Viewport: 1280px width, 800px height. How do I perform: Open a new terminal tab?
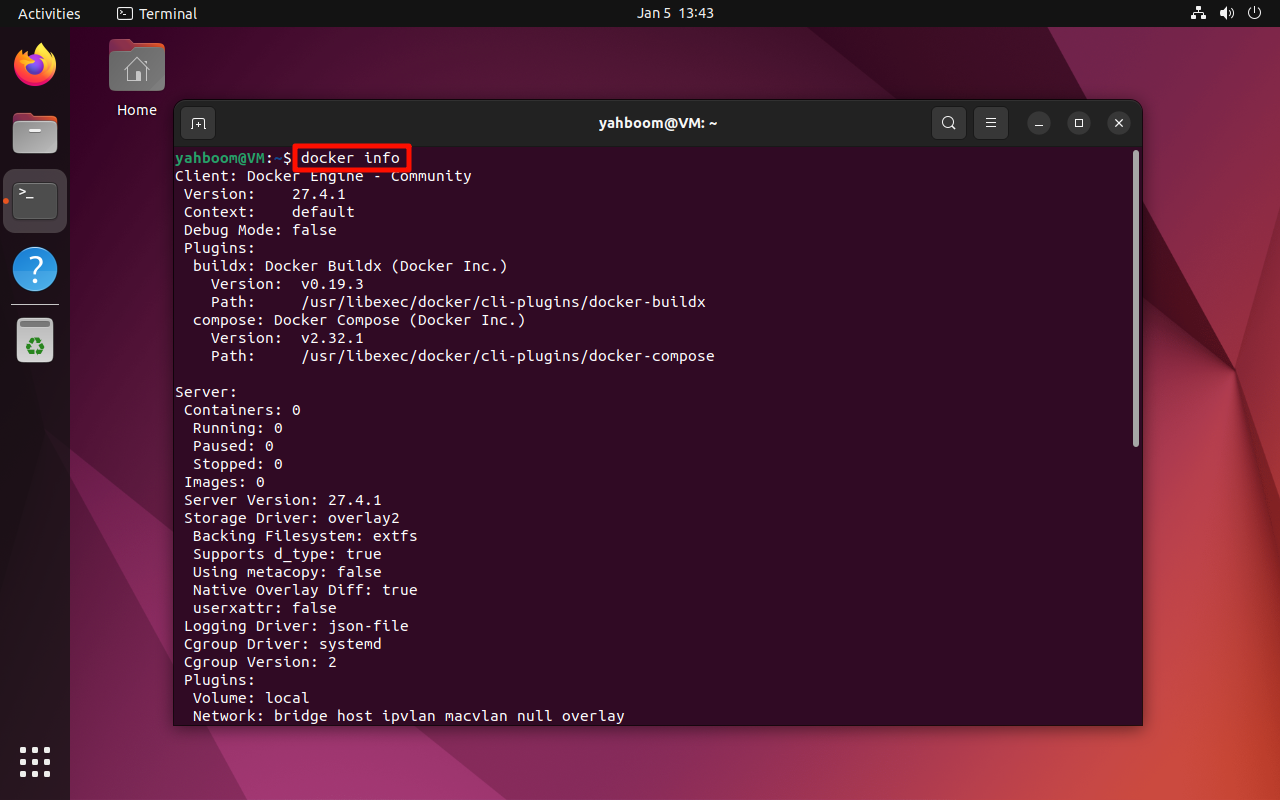pyautogui.click(x=197, y=123)
